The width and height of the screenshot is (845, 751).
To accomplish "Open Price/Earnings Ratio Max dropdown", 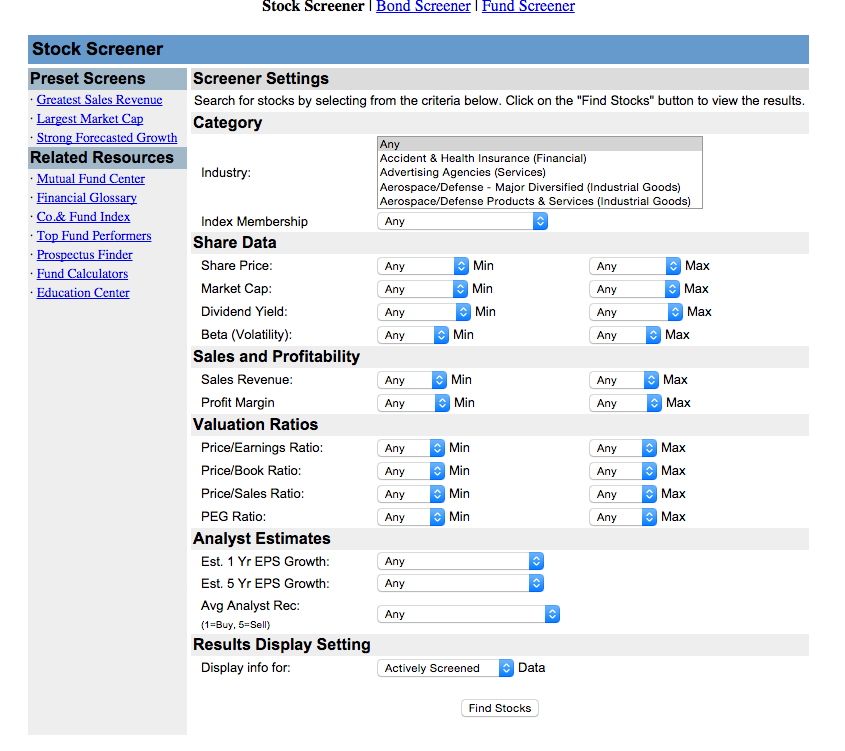I will [x=623, y=448].
